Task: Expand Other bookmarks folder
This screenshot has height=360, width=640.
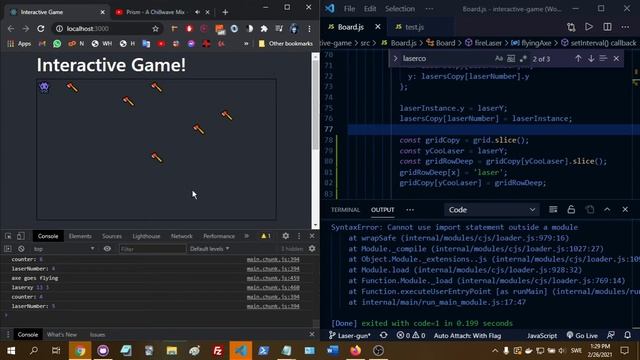Action: click(x=286, y=43)
